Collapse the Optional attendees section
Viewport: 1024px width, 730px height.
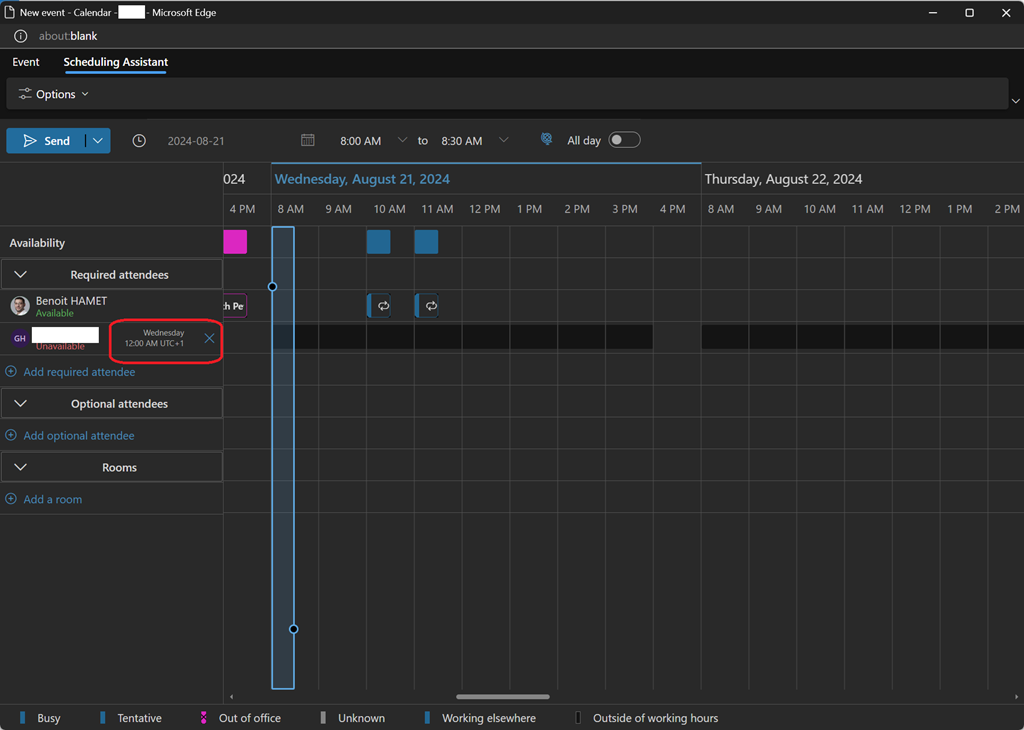pos(20,404)
